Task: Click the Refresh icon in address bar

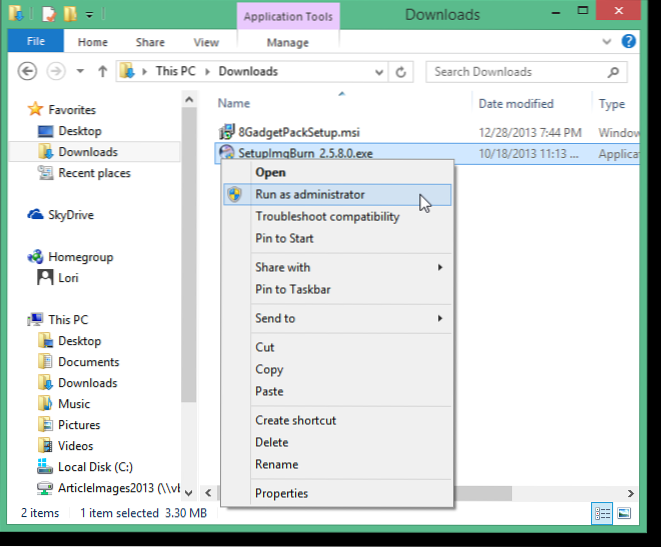Action: [x=401, y=72]
